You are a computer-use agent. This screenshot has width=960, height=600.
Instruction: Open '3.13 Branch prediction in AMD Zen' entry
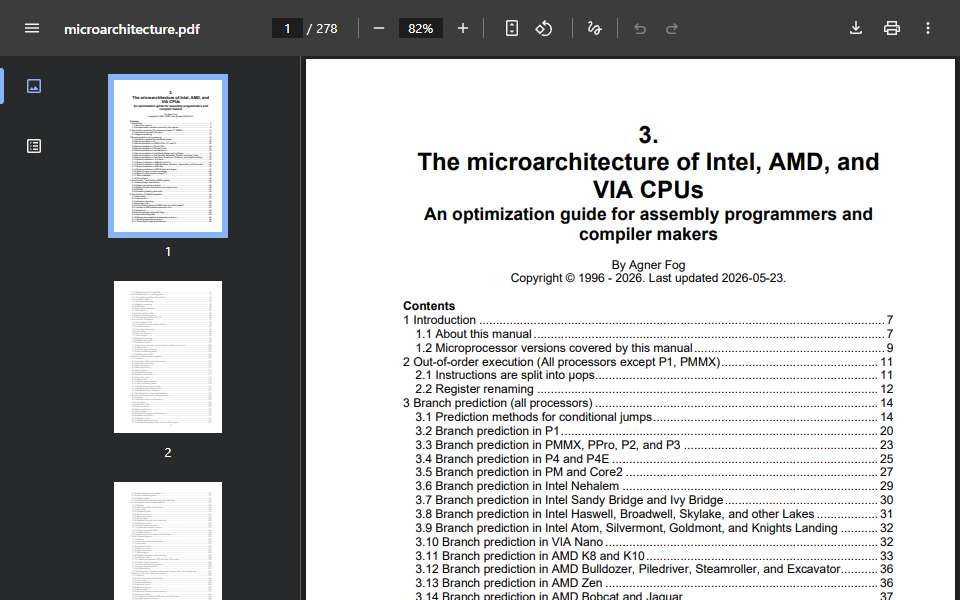coord(654,583)
